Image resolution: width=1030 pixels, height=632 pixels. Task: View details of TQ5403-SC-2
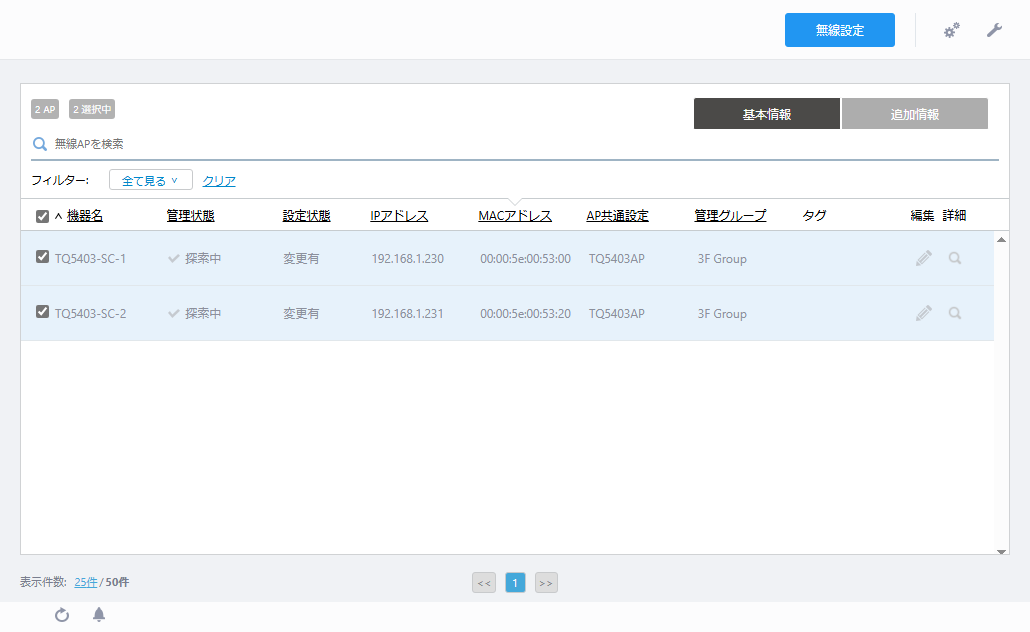(x=955, y=313)
